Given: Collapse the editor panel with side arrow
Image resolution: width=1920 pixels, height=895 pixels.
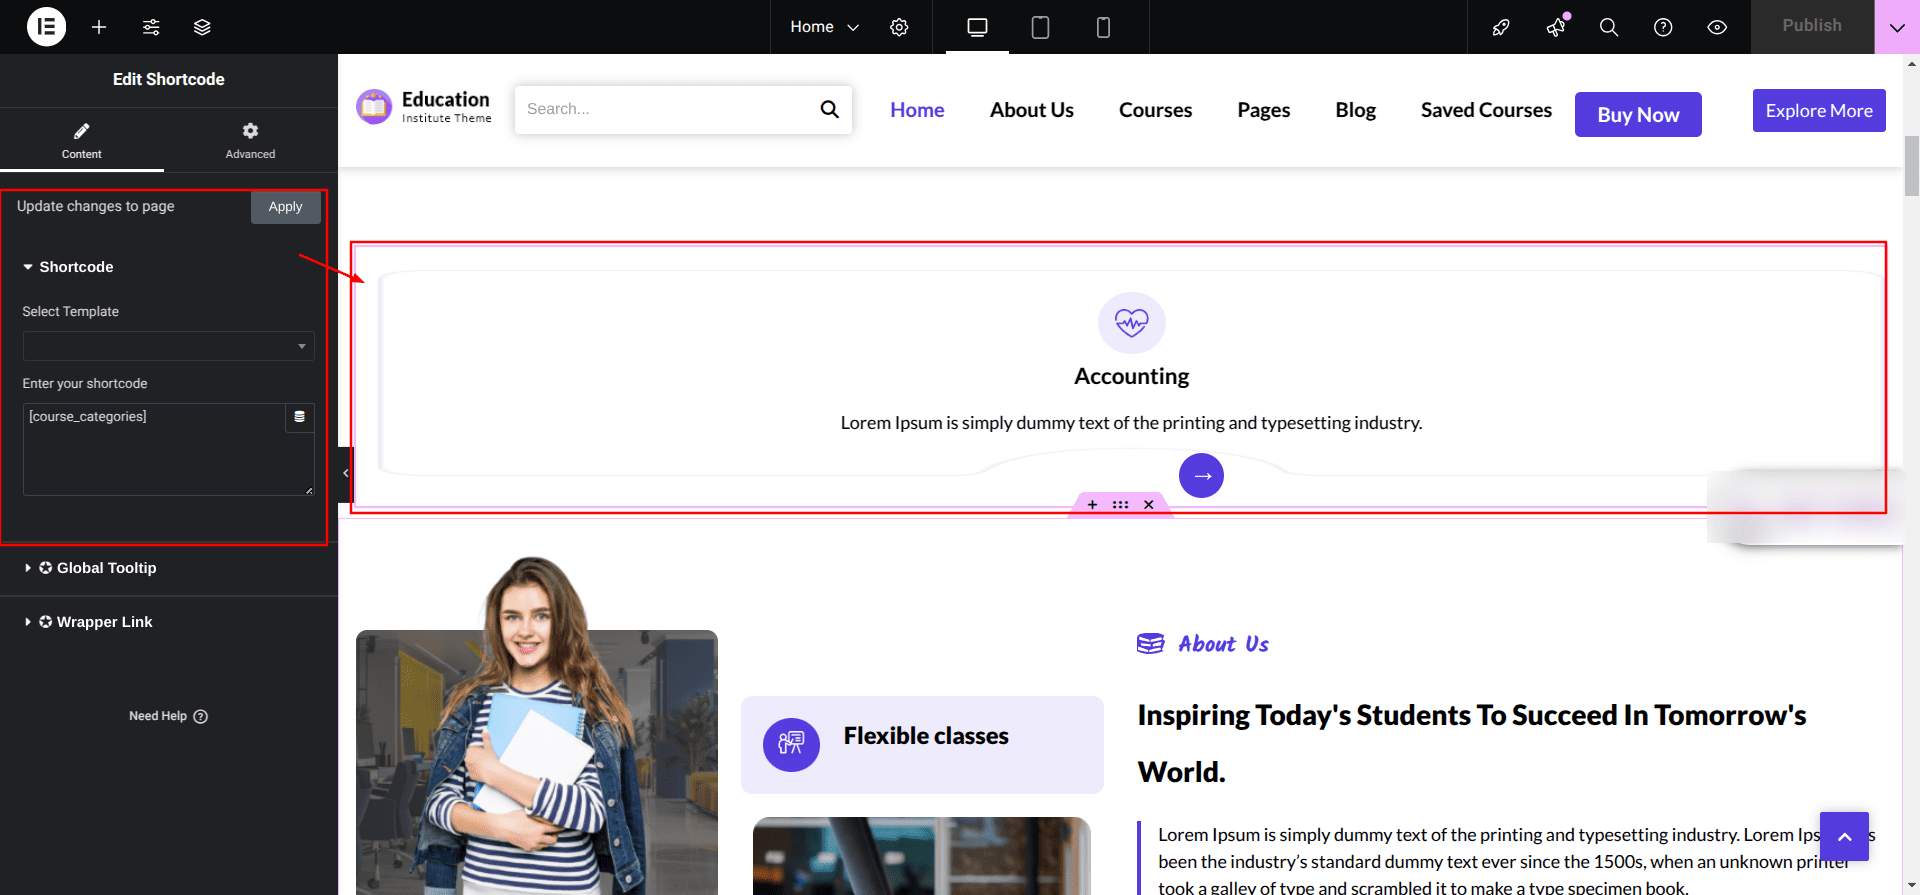Looking at the screenshot, I should point(345,473).
